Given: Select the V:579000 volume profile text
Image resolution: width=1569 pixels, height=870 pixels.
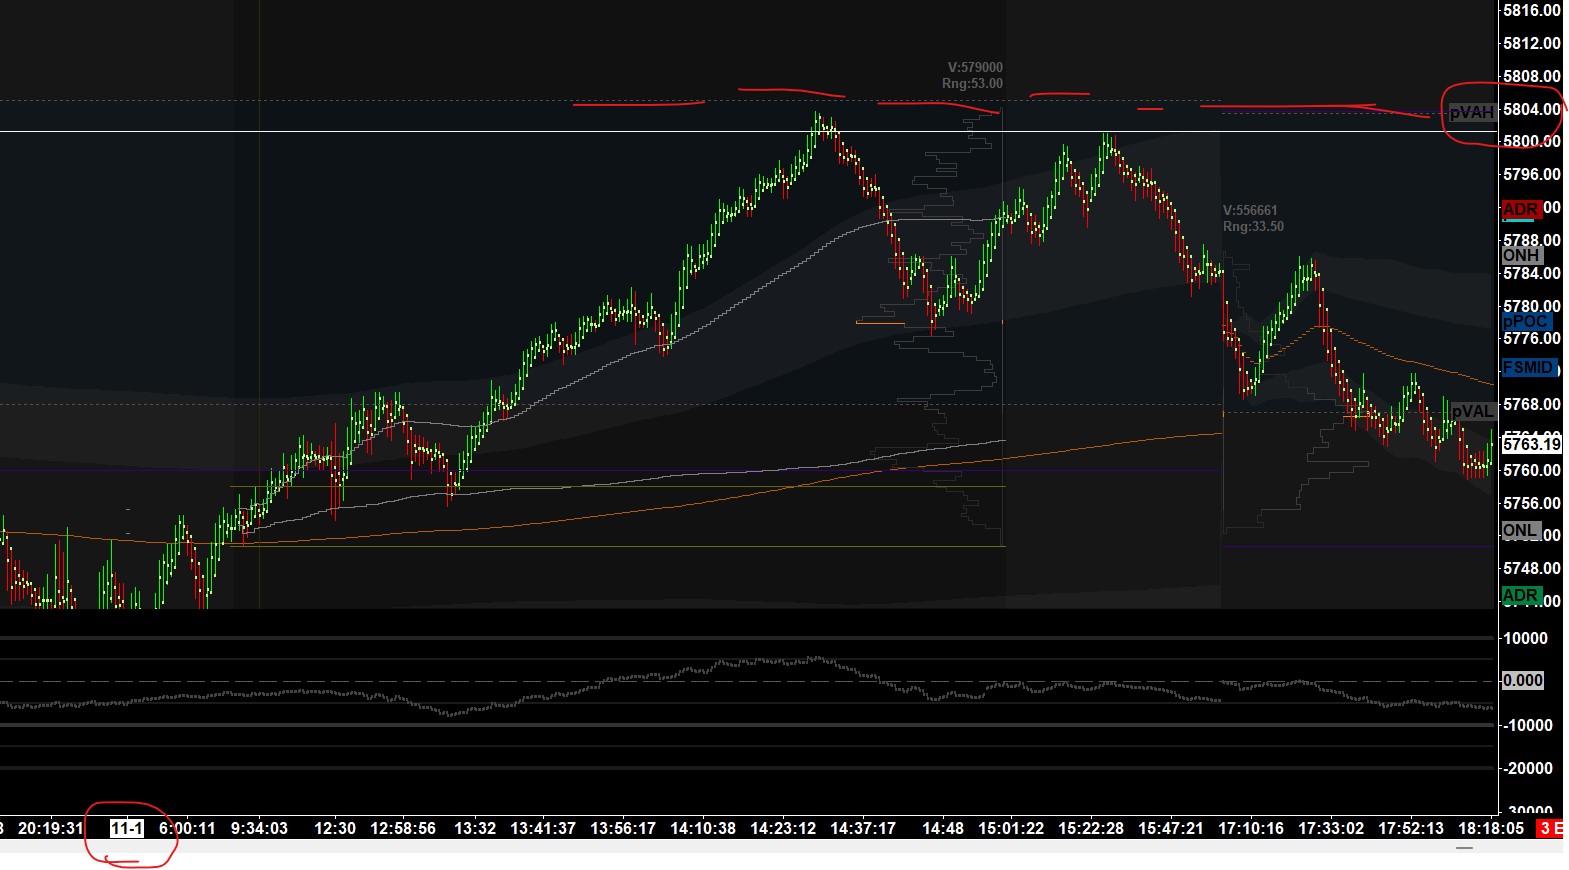Looking at the screenshot, I should [x=975, y=67].
